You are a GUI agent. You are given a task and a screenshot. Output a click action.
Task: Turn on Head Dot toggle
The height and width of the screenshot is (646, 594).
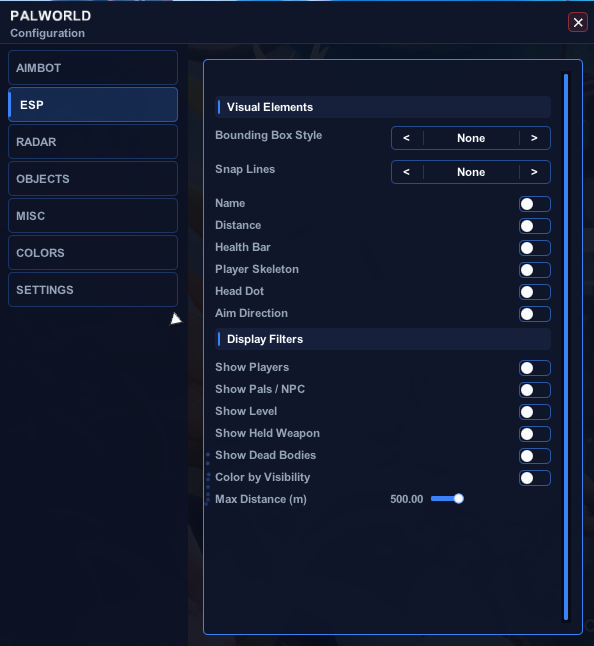click(x=535, y=292)
